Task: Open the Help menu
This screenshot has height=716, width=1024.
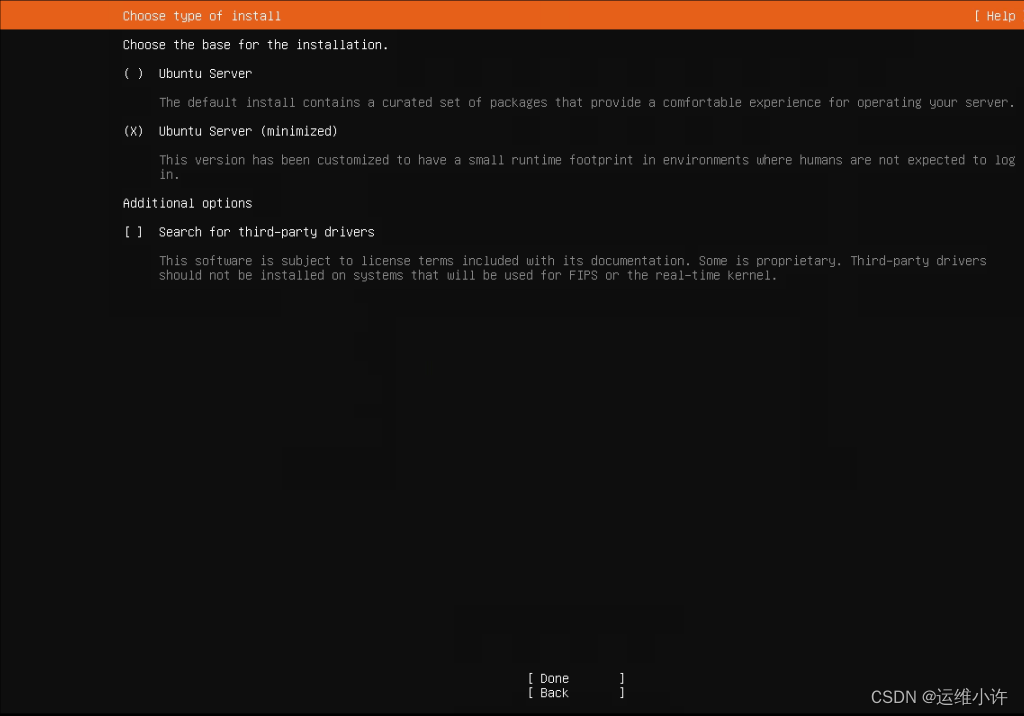Action: tap(998, 16)
